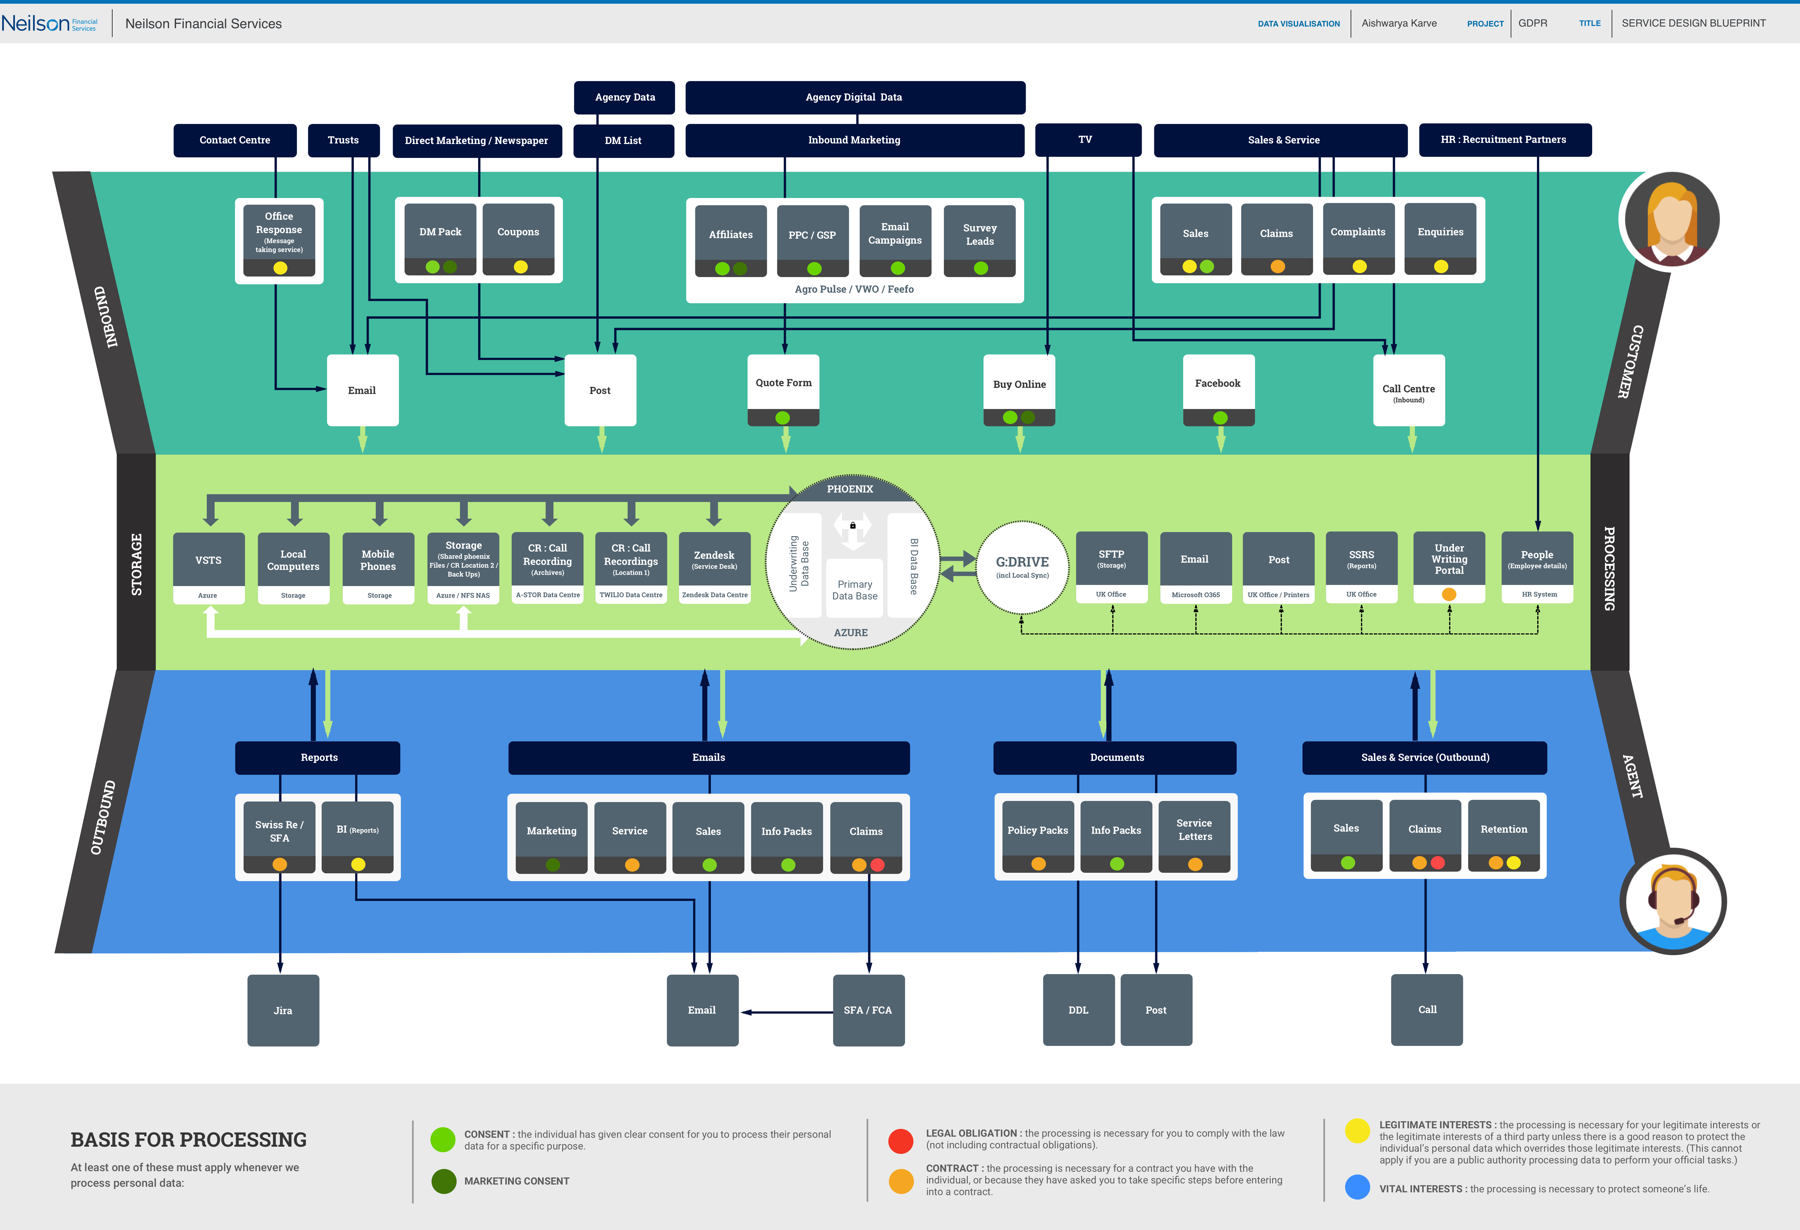This screenshot has height=1230, width=1800.
Task: Select the yellow Legitimate Interests circle
Action: (1357, 1131)
